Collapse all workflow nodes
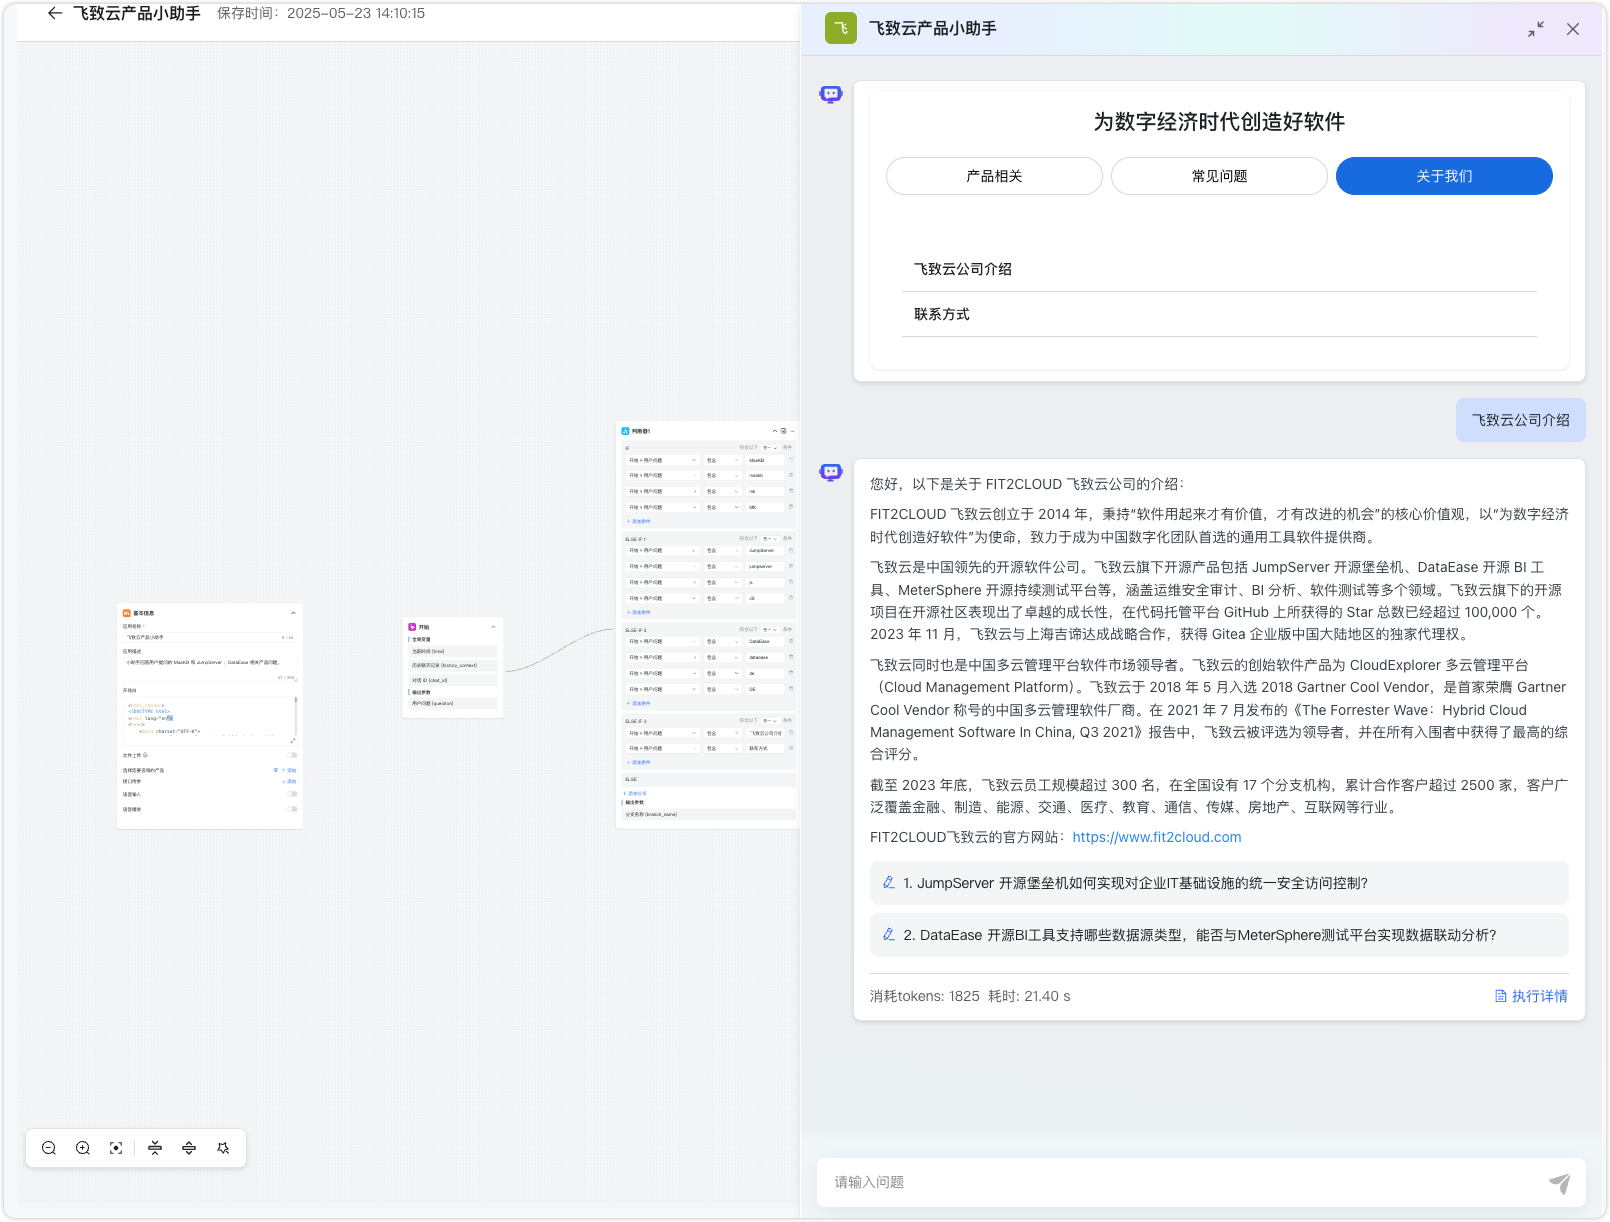The height and width of the screenshot is (1222, 1610). click(x=155, y=1148)
